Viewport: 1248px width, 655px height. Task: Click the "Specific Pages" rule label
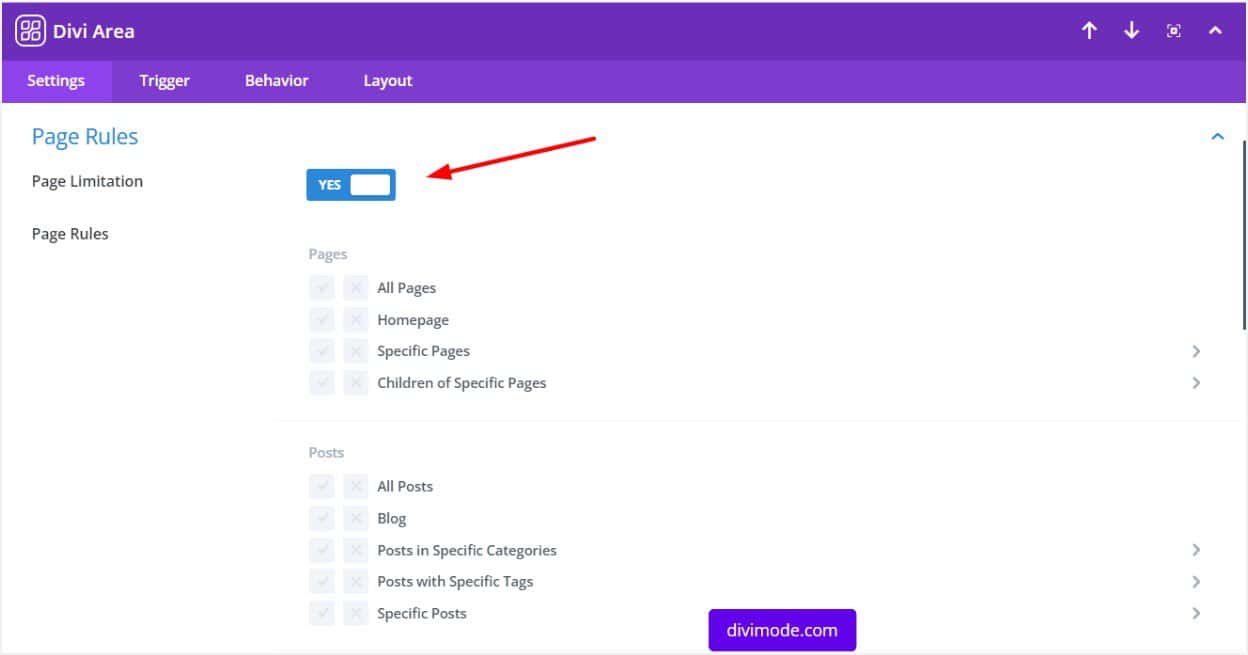[x=423, y=351]
